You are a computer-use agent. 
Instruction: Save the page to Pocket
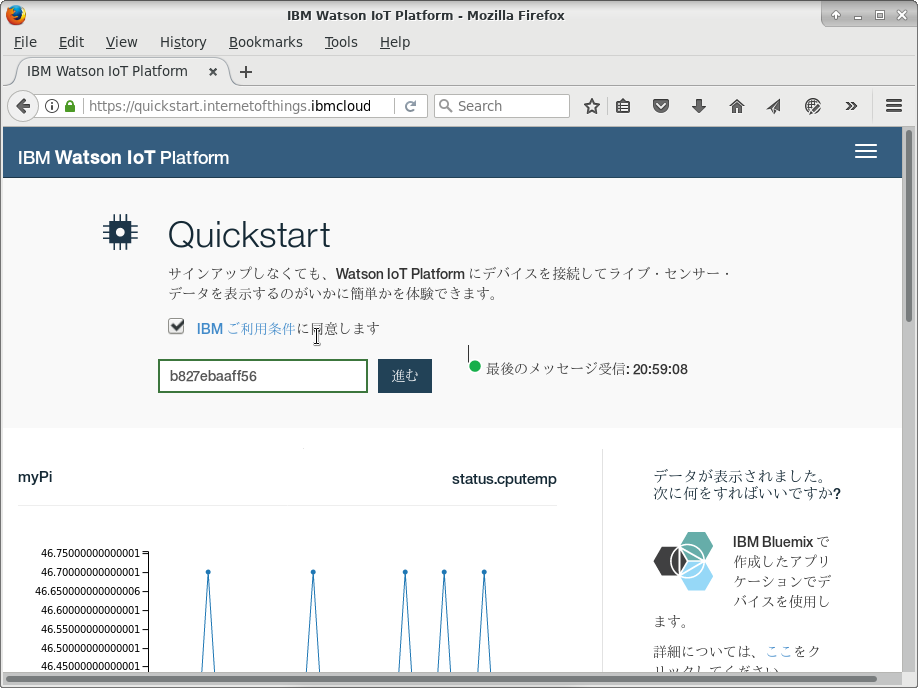point(661,105)
